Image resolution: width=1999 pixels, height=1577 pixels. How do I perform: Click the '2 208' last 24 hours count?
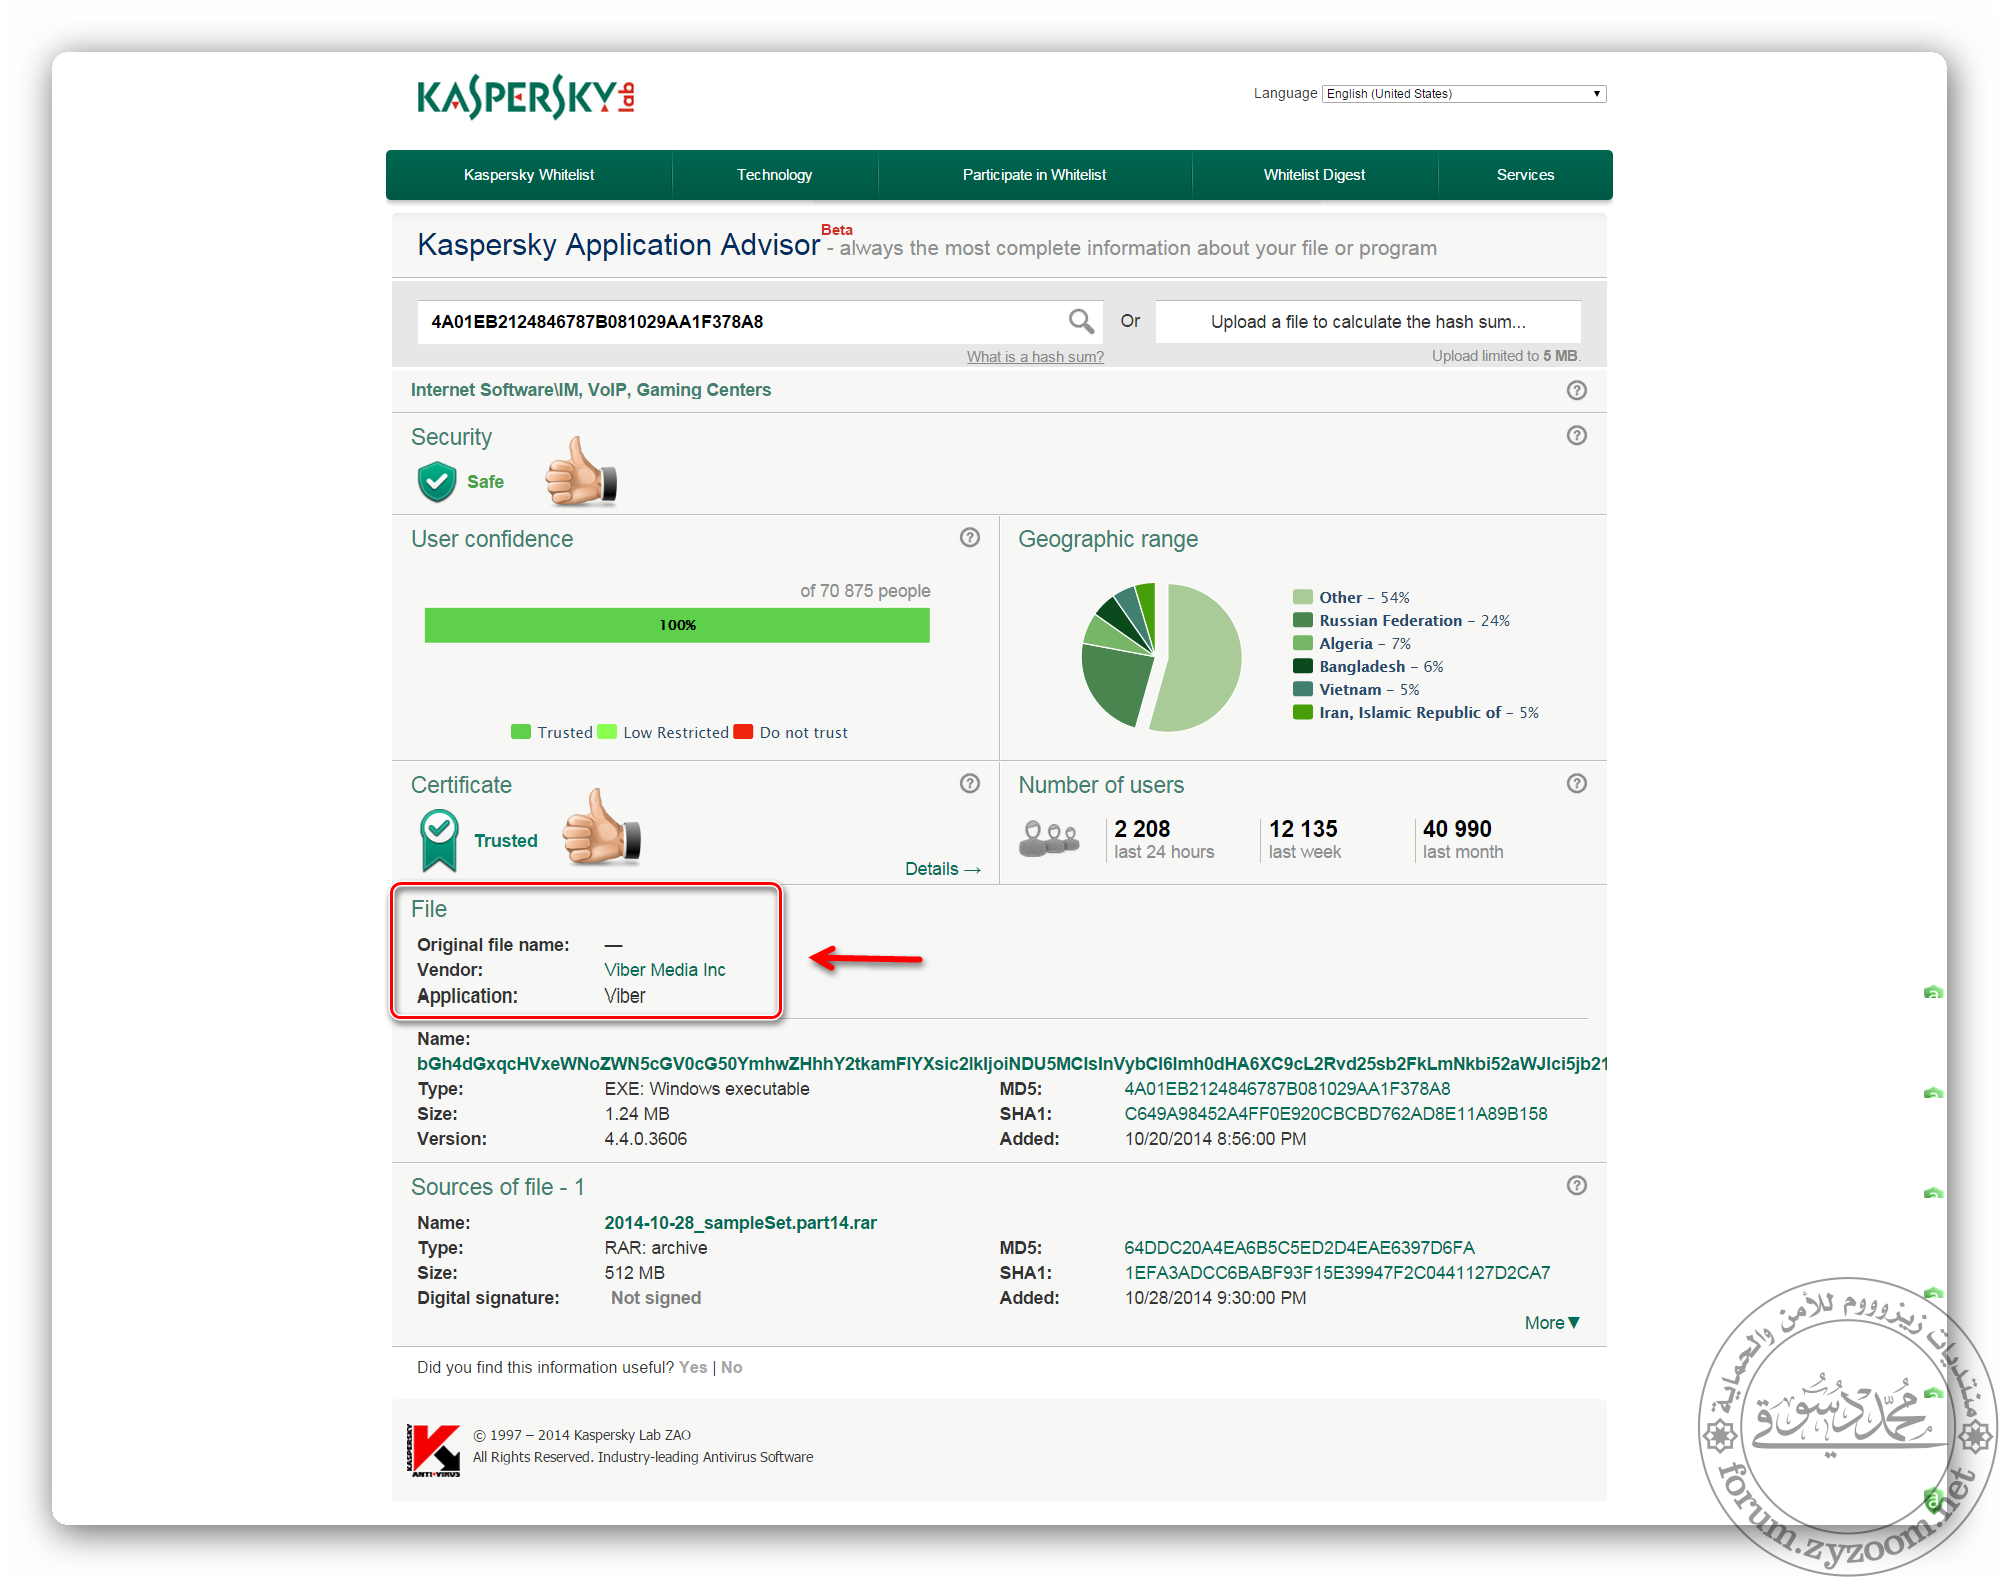[x=1142, y=829]
